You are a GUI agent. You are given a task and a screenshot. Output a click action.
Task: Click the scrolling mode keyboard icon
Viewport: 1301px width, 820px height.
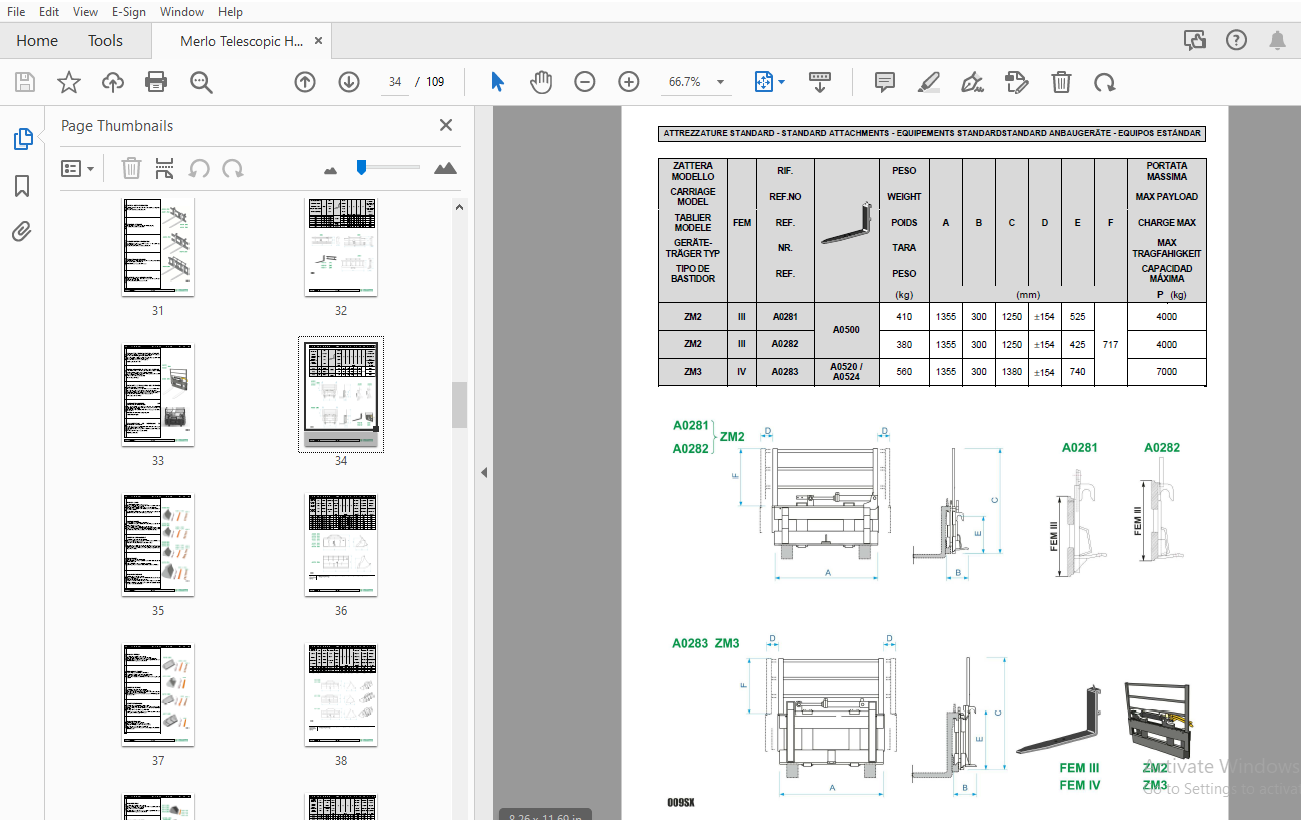(820, 82)
